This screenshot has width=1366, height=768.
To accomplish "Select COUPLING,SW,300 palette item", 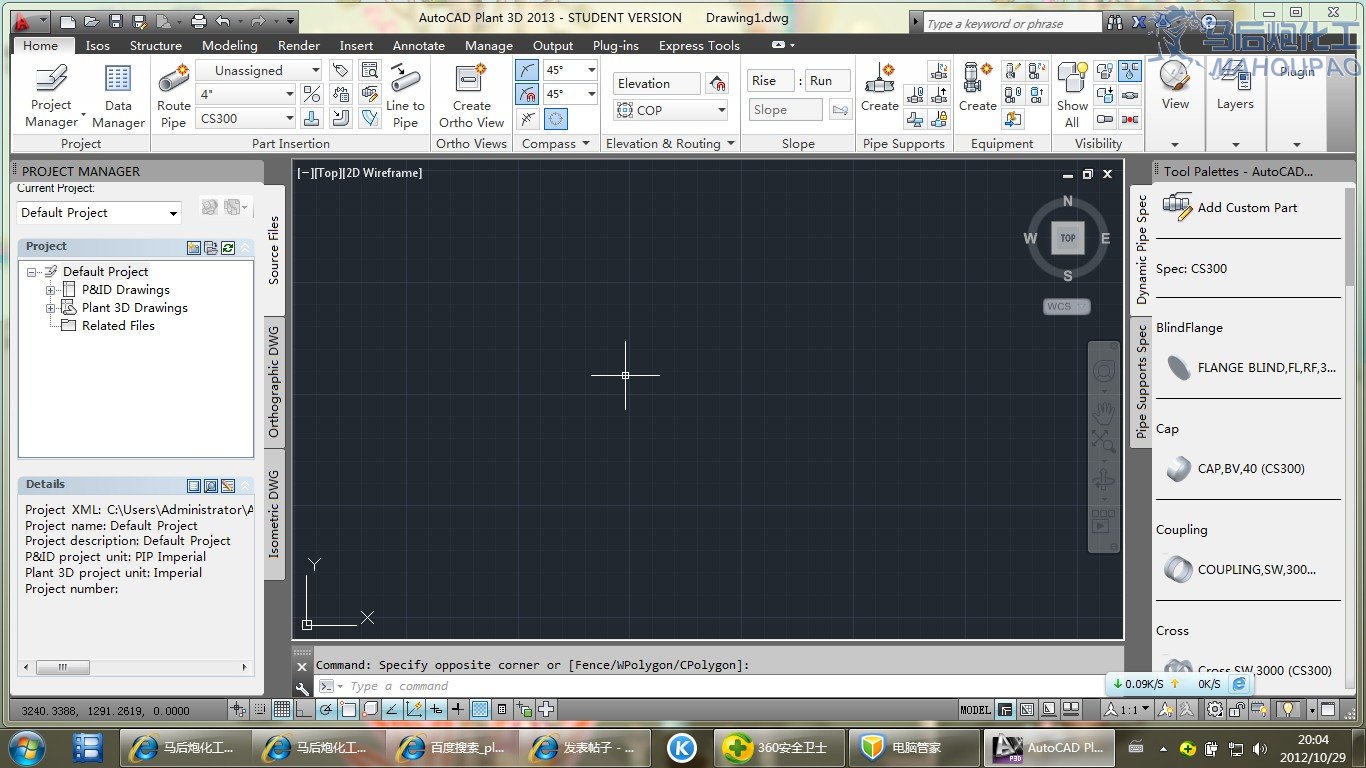I will point(1239,569).
